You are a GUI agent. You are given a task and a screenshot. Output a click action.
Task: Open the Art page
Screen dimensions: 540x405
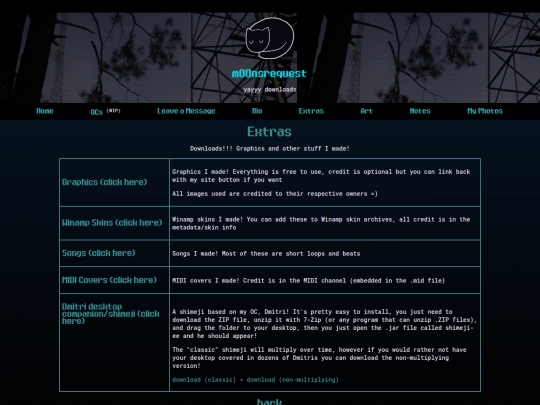366,111
